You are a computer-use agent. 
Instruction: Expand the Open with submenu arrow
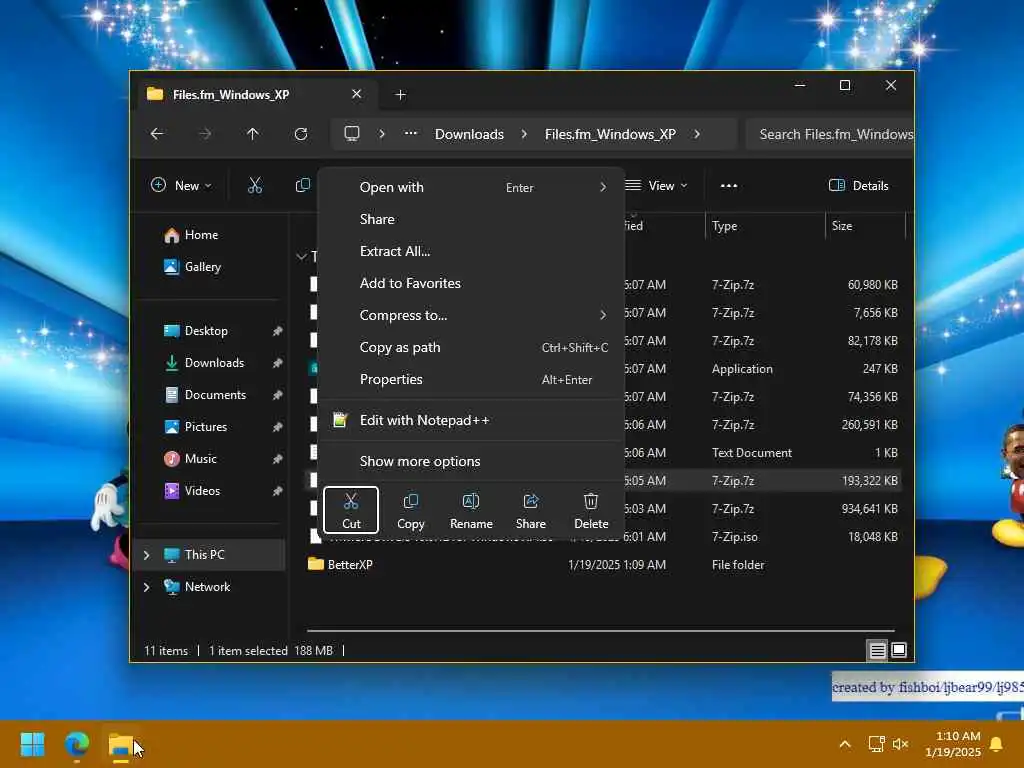coord(603,187)
